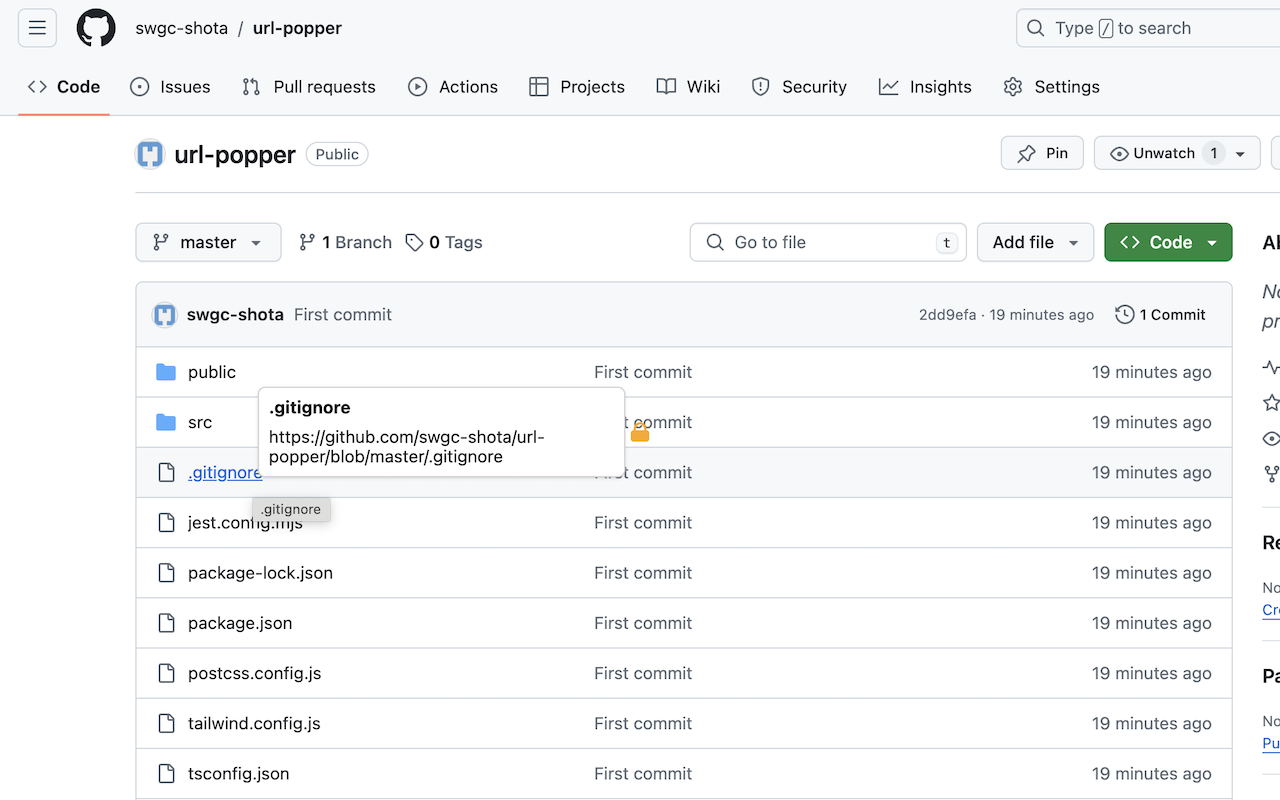Viewport: 1280px width, 800px height.
Task: Open the public folder
Action: click(x=212, y=372)
